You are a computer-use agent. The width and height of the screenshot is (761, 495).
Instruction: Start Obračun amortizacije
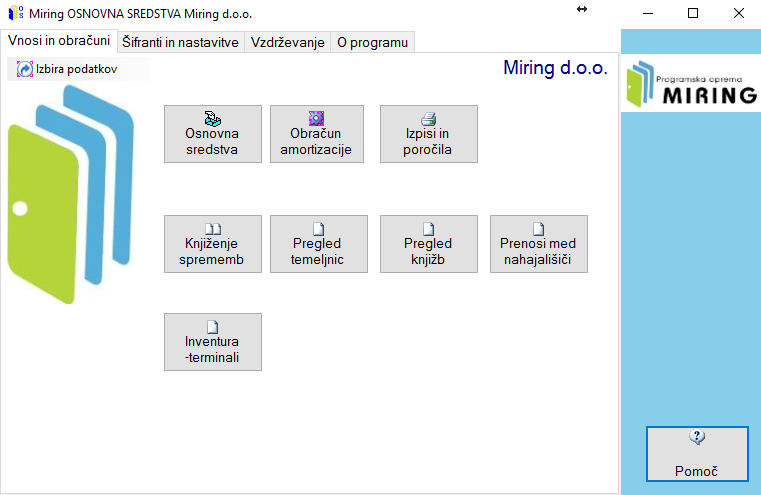[x=316, y=134]
